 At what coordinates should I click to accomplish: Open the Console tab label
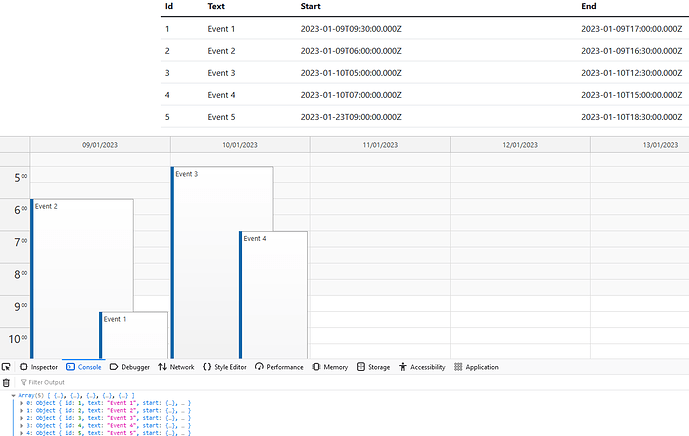pos(90,367)
